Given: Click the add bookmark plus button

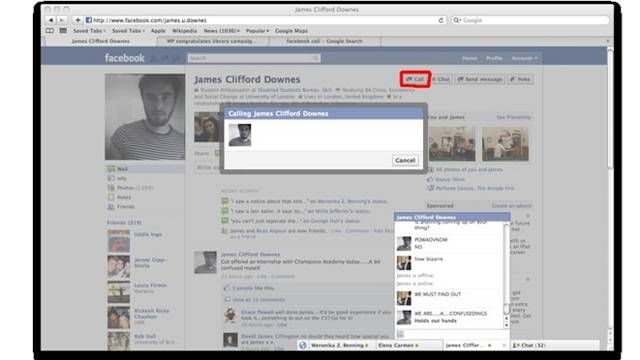Looking at the screenshot, I should [78, 20].
